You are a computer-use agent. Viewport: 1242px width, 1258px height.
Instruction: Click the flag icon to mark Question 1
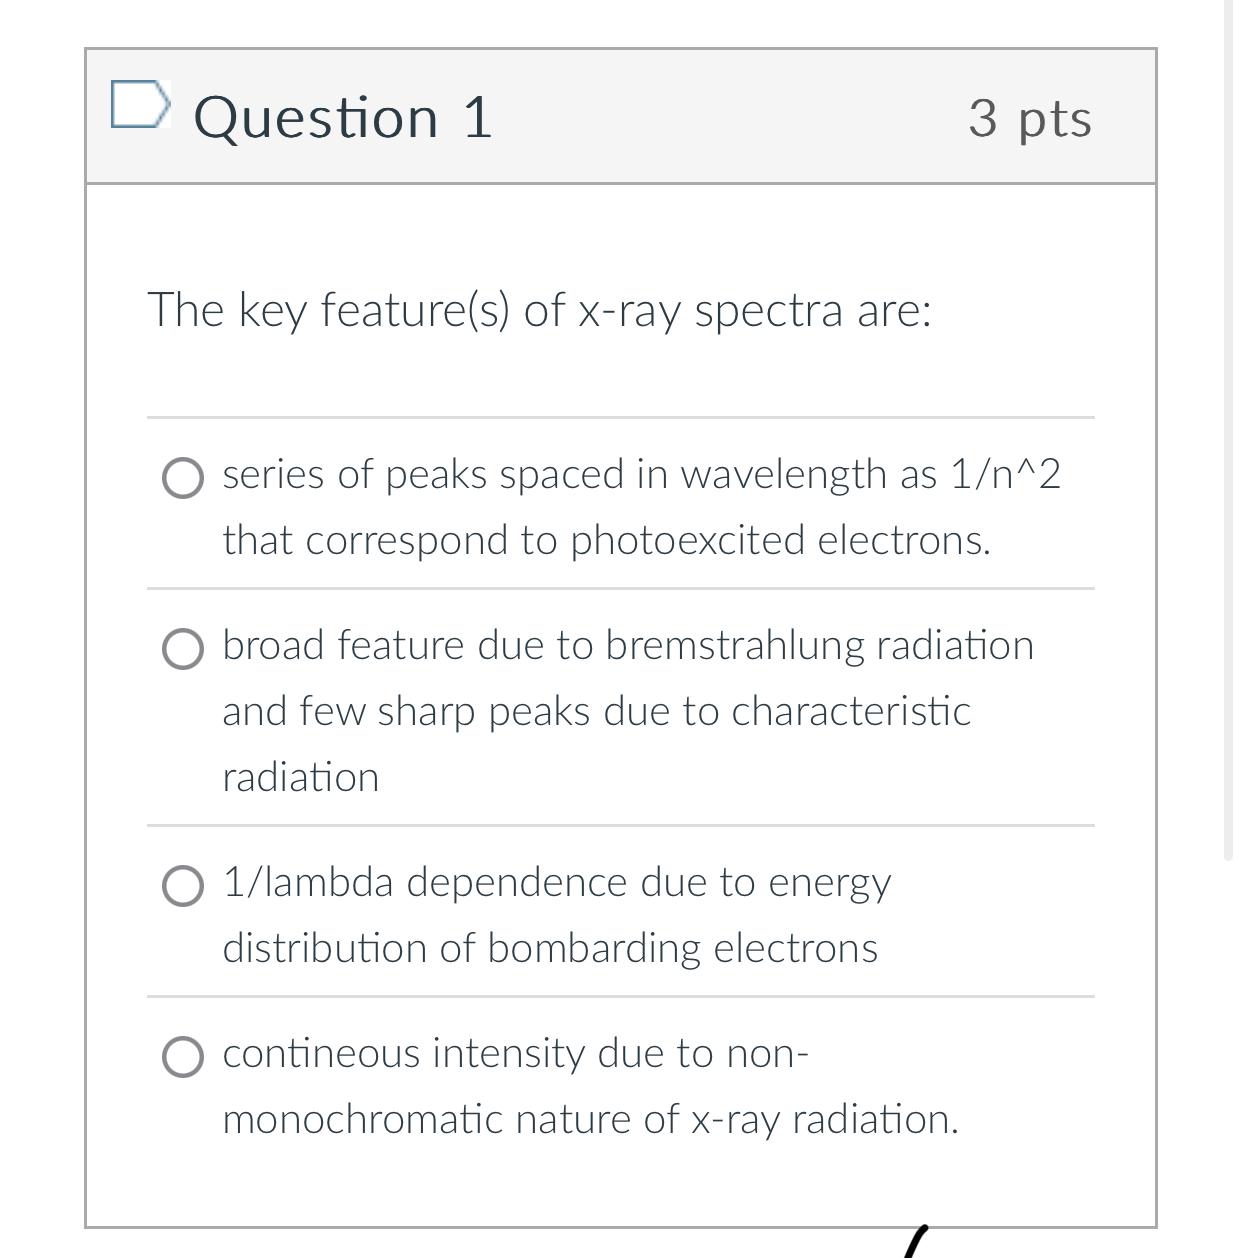click(141, 103)
